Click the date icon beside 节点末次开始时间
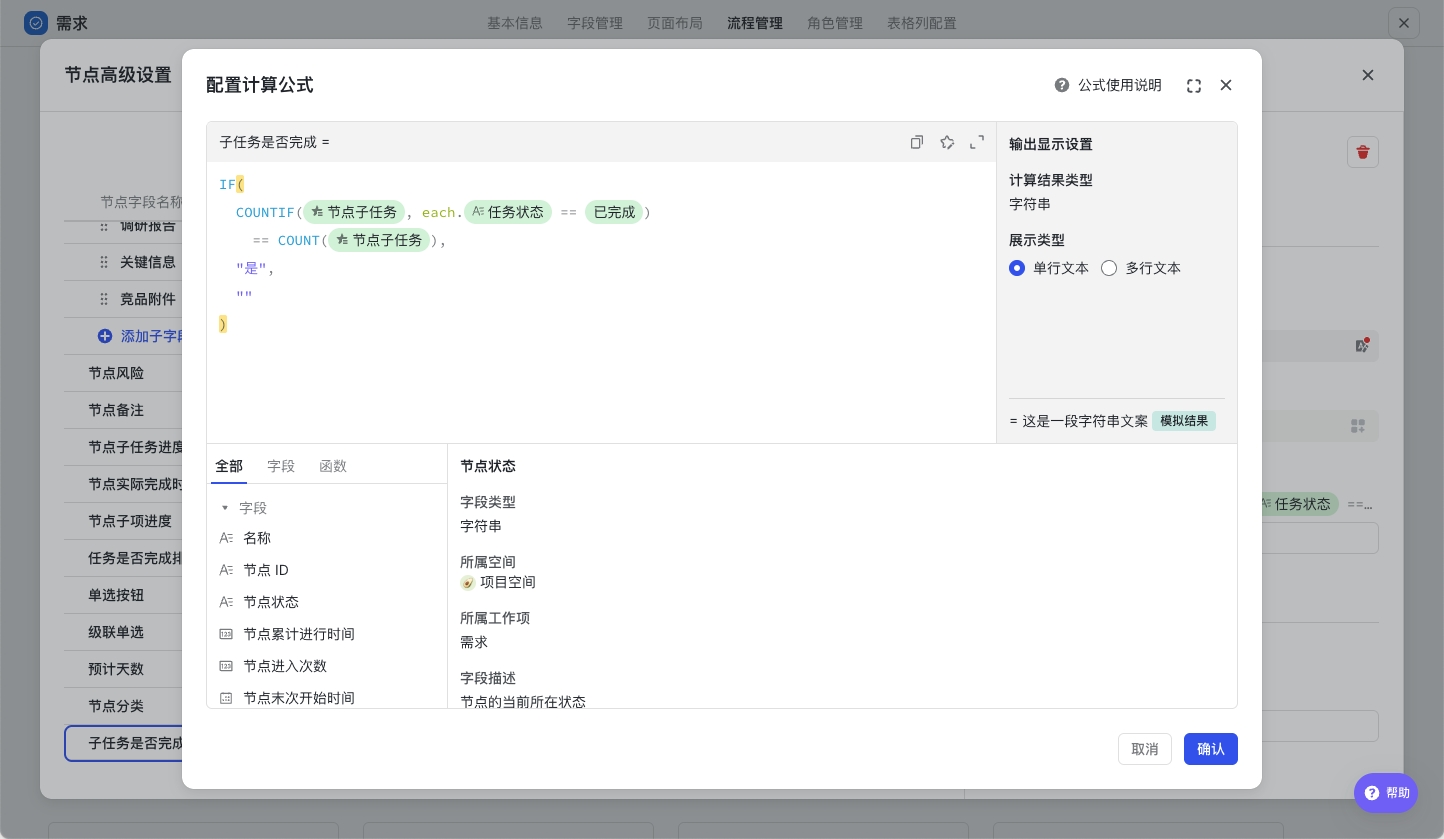The width and height of the screenshot is (1444, 839). tap(226, 698)
